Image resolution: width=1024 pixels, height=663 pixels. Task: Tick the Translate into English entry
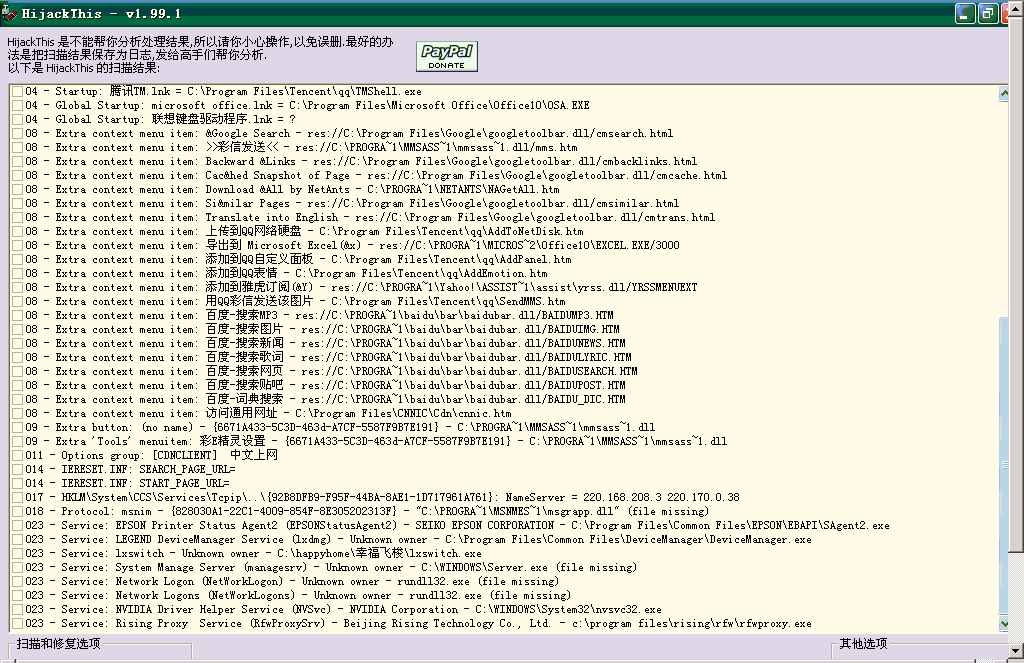point(18,218)
